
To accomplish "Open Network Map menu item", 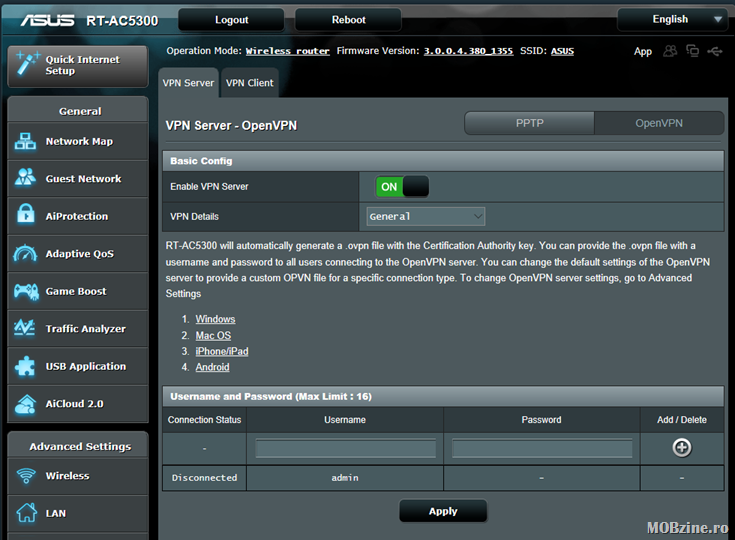I will pos(78,141).
